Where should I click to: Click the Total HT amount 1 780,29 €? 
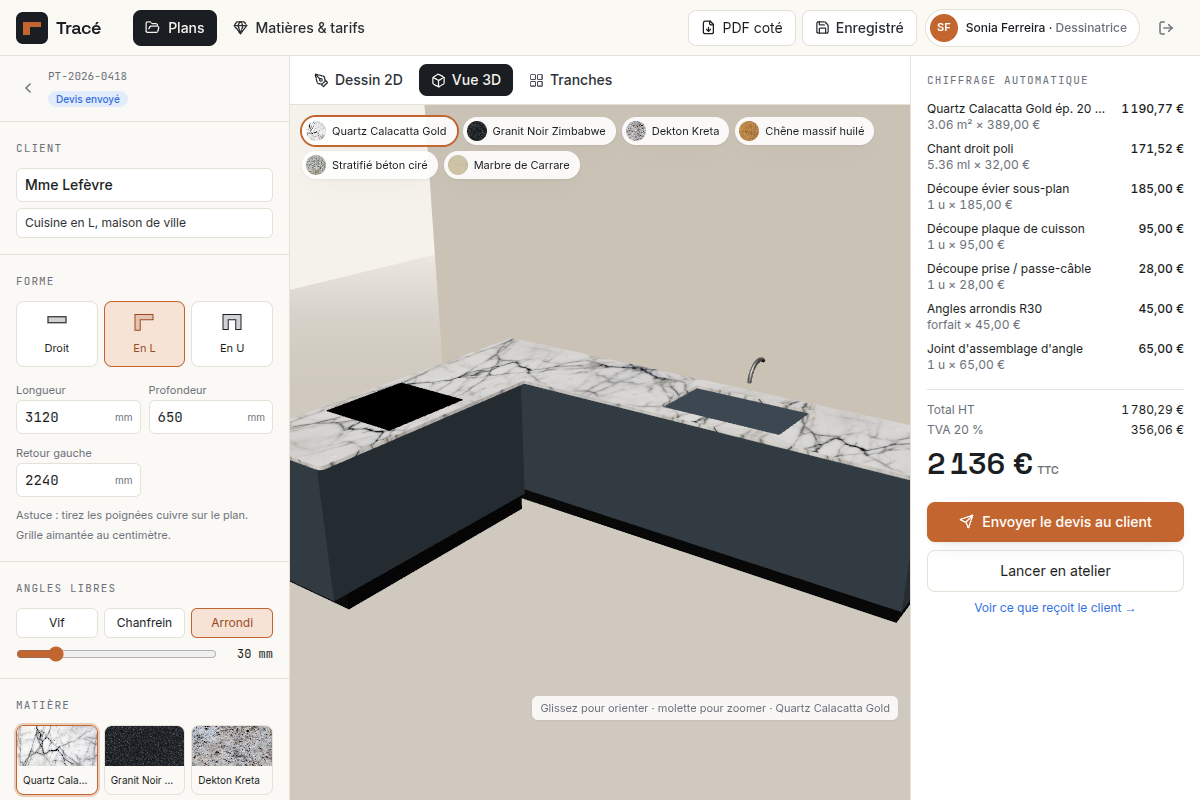(x=1152, y=410)
